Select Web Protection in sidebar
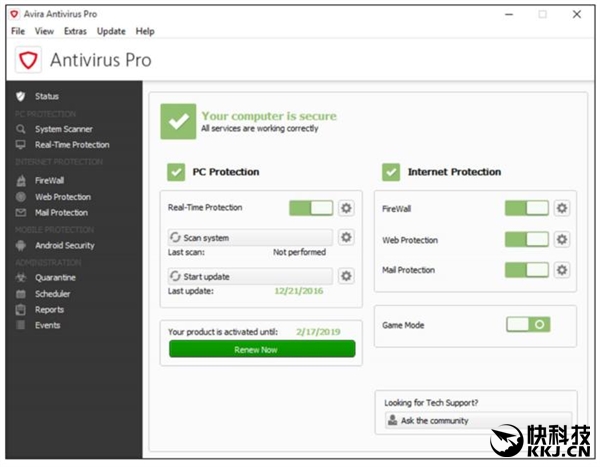 [x=63, y=197]
